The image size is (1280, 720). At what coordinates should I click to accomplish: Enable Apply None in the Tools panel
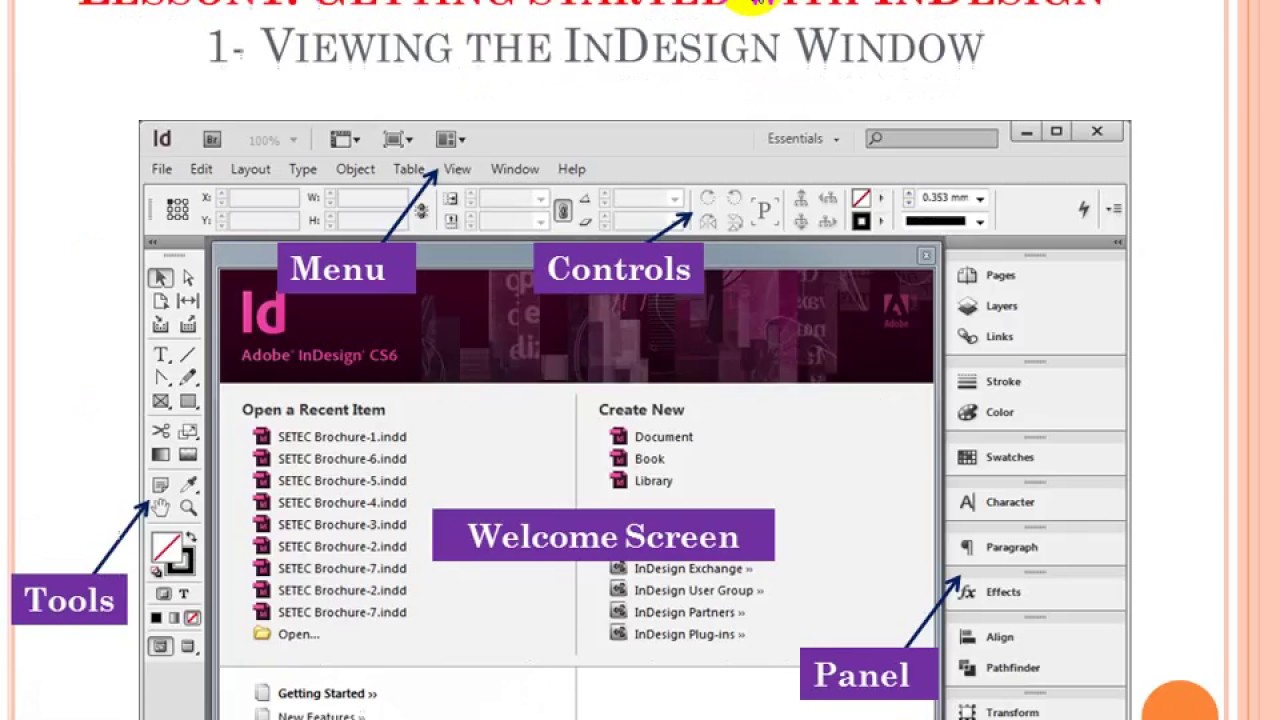(192, 618)
